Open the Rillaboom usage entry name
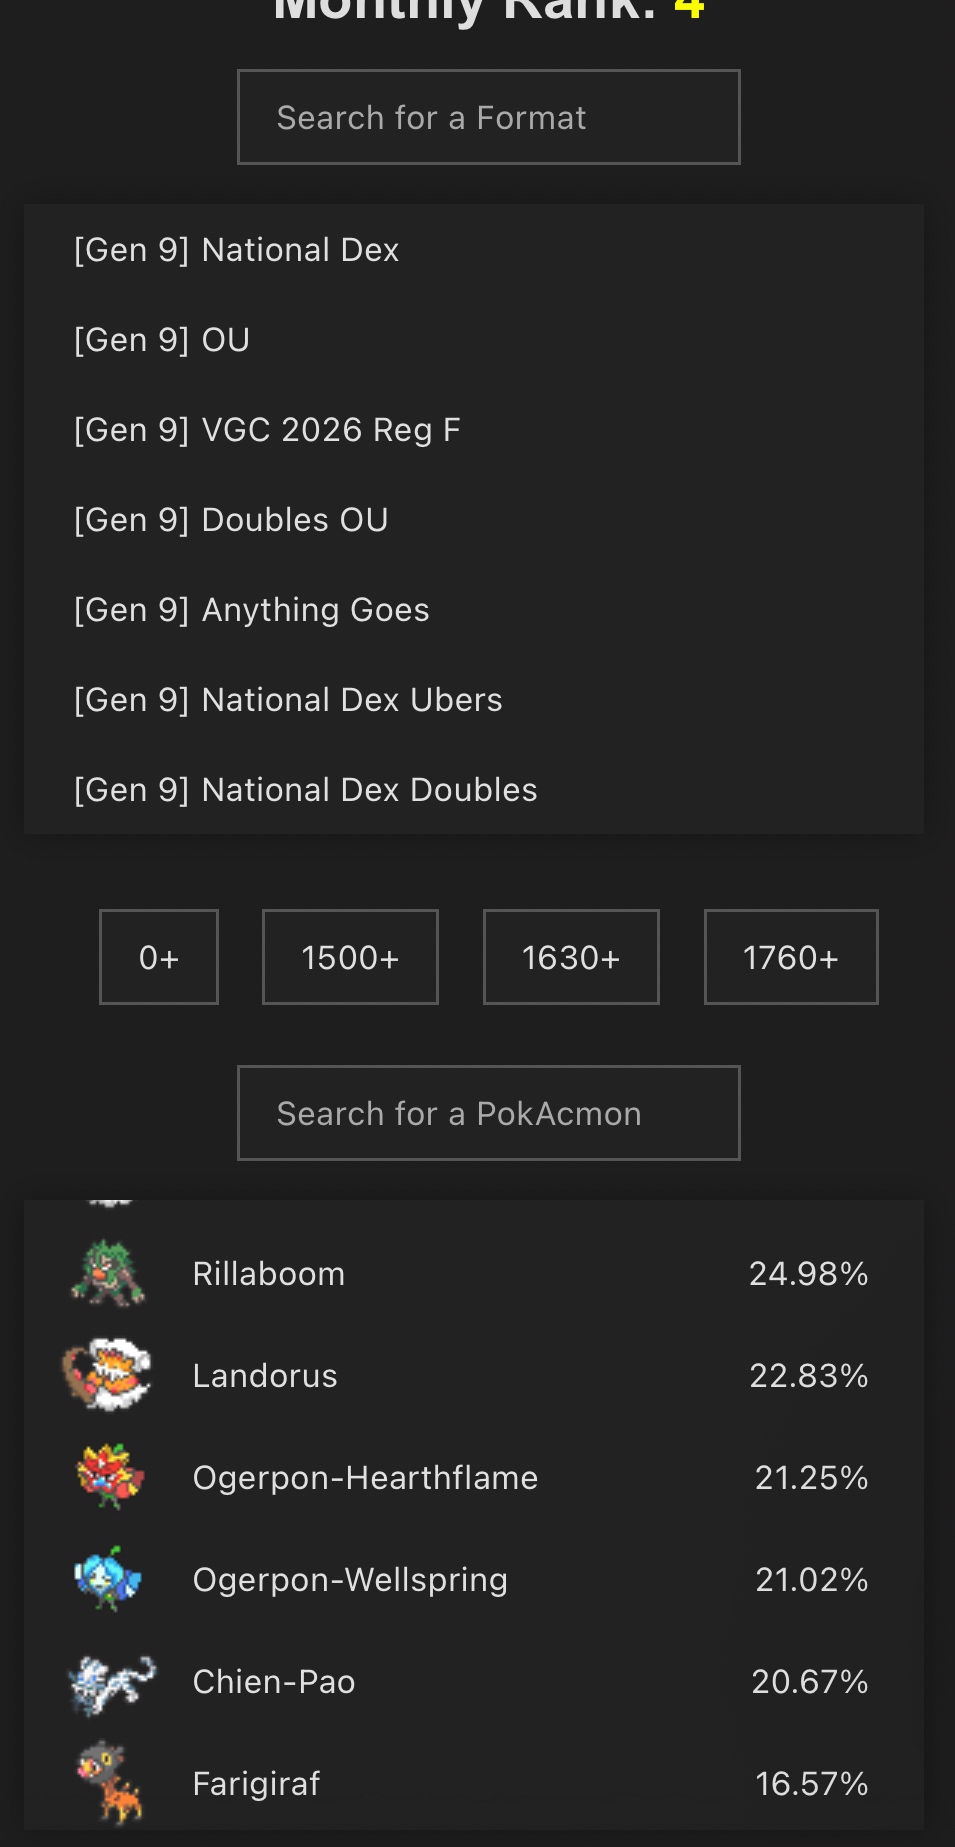 [x=269, y=1274]
